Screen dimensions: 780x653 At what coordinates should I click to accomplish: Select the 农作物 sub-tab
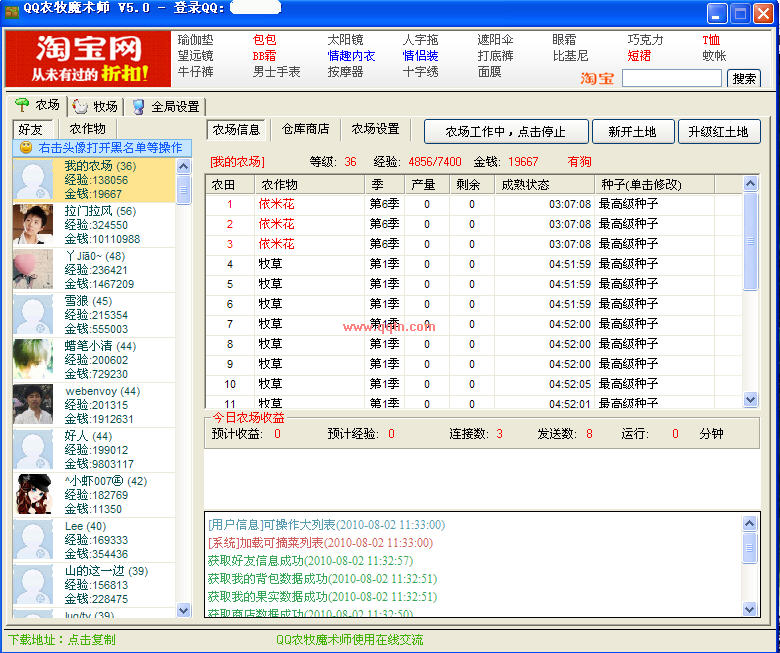coord(88,129)
